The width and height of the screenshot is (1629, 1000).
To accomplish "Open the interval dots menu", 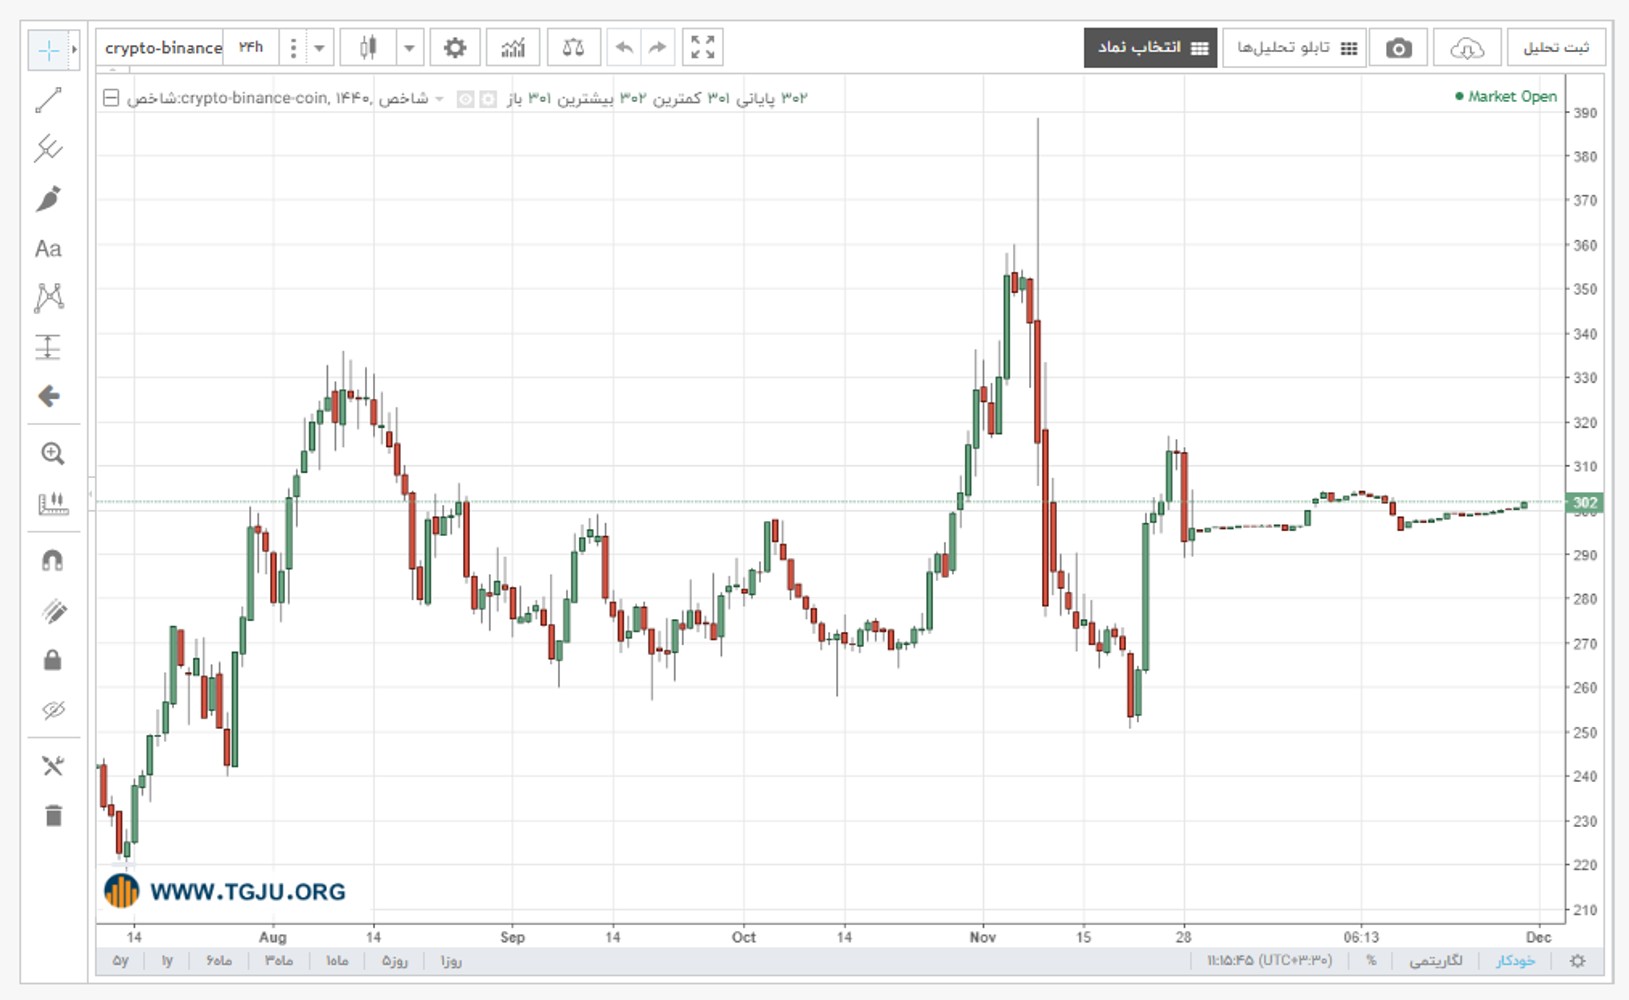I will tap(293, 47).
